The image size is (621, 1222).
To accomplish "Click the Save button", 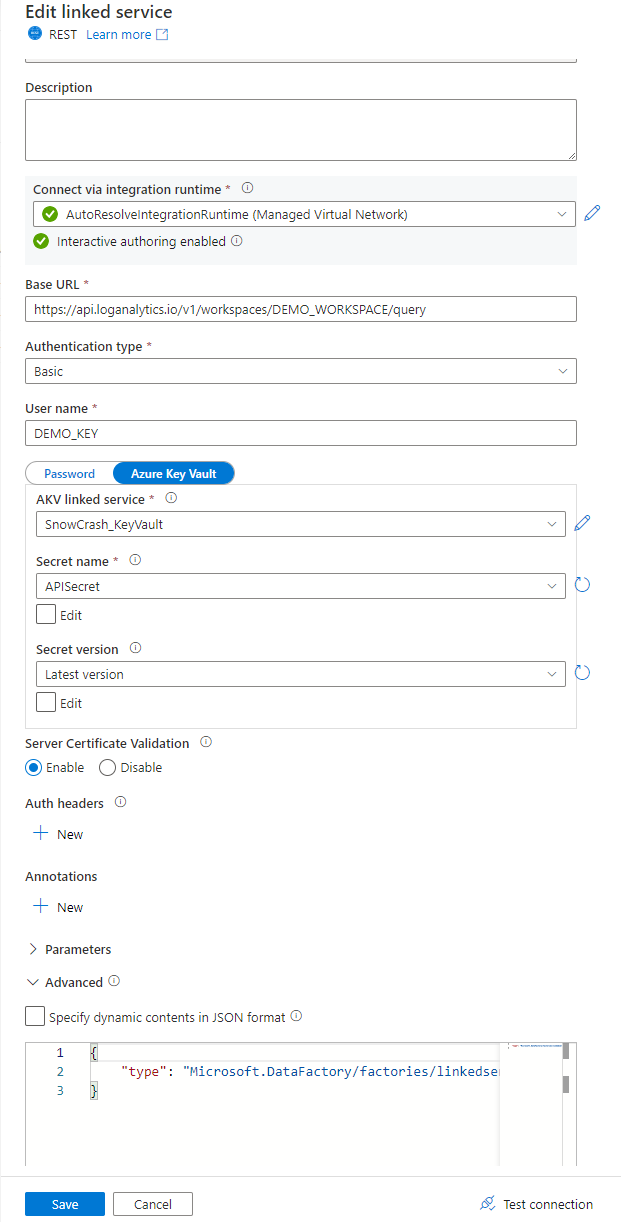I will click(65, 1204).
